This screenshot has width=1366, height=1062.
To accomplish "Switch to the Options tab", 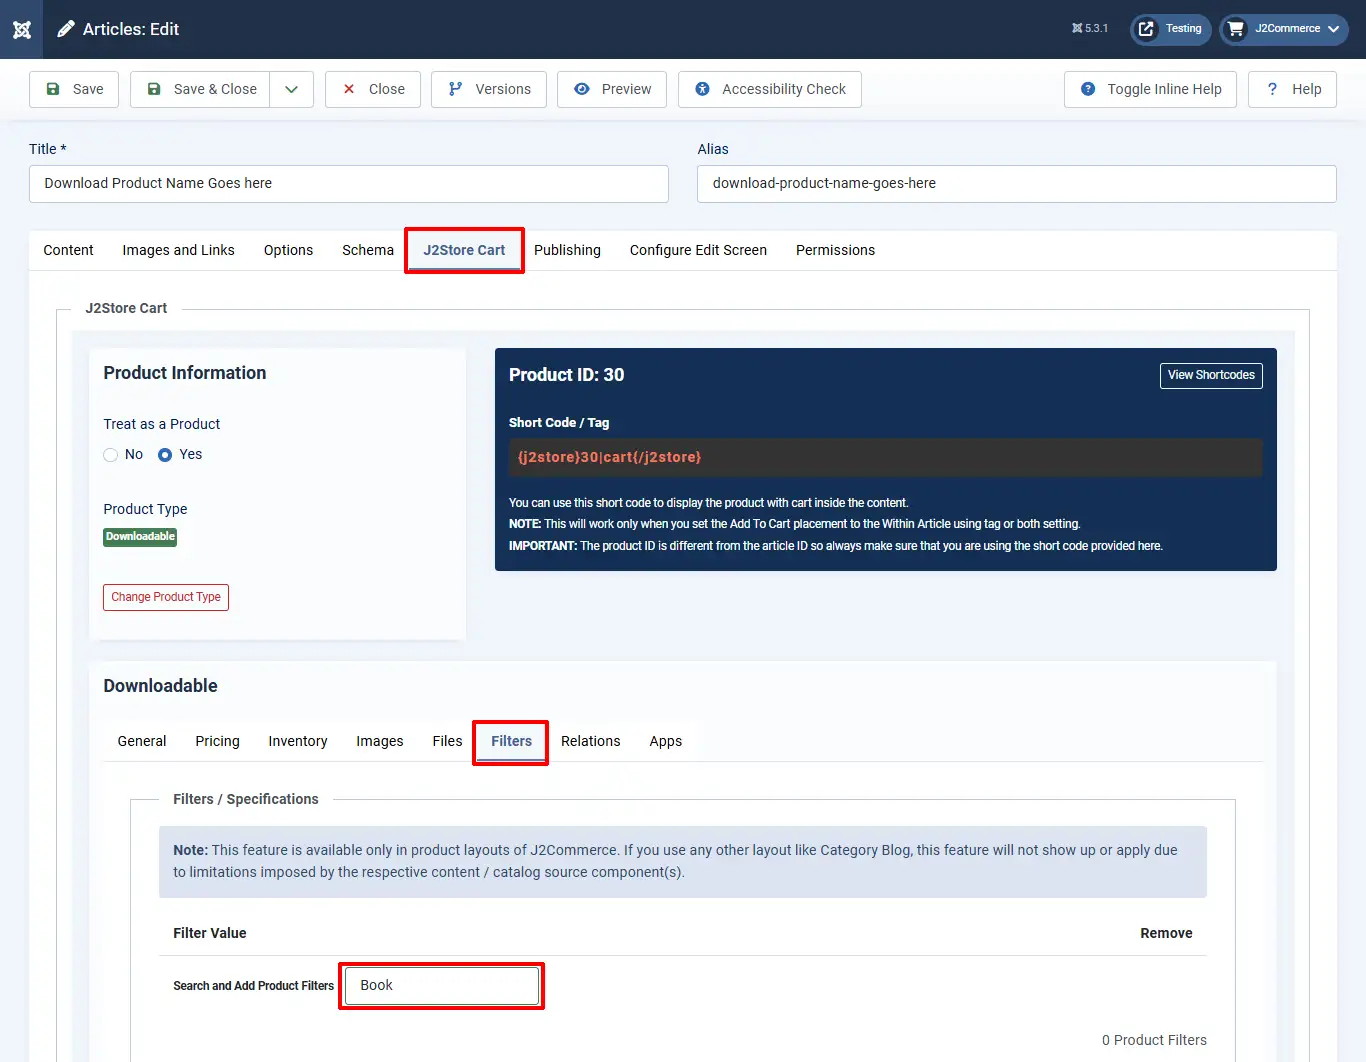I will [289, 250].
